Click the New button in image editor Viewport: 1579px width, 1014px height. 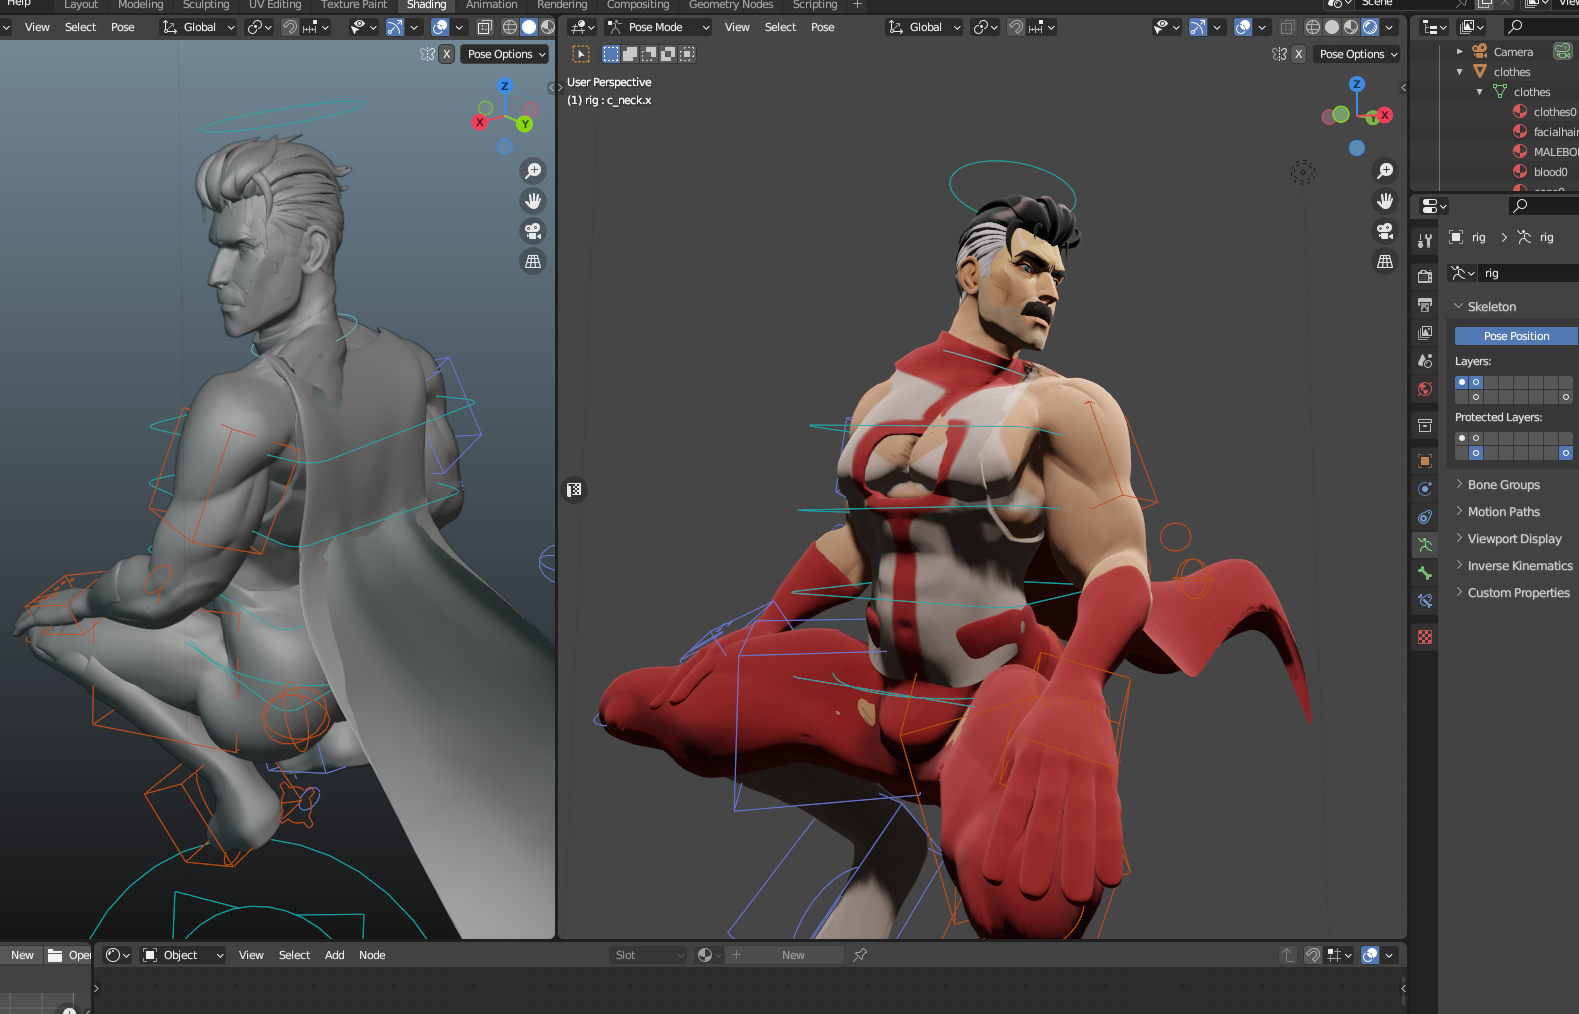(x=22, y=955)
